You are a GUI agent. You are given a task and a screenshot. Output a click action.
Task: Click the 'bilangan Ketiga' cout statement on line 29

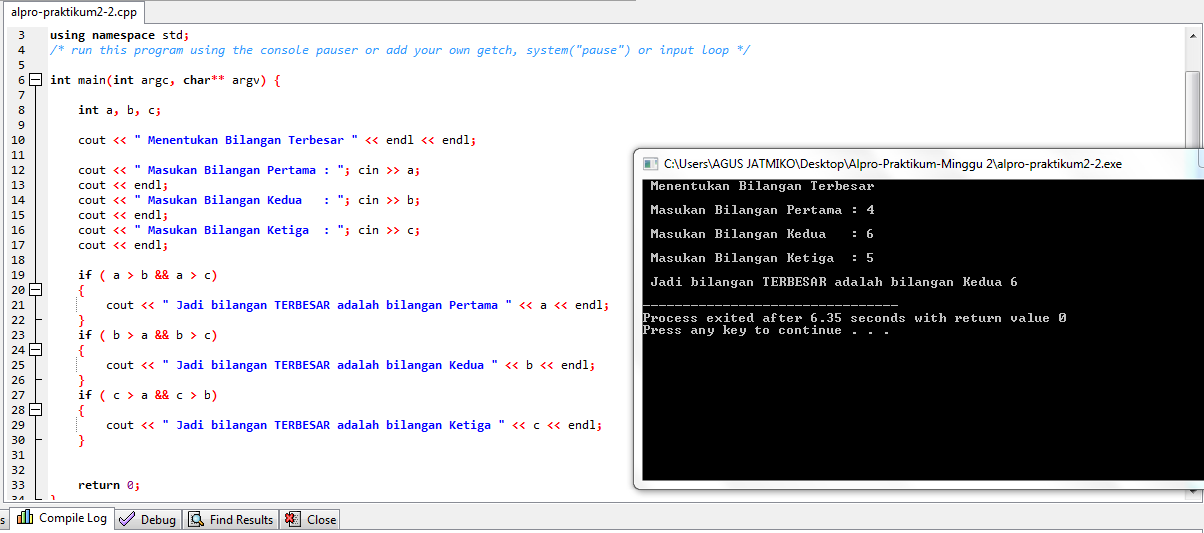coord(354,425)
